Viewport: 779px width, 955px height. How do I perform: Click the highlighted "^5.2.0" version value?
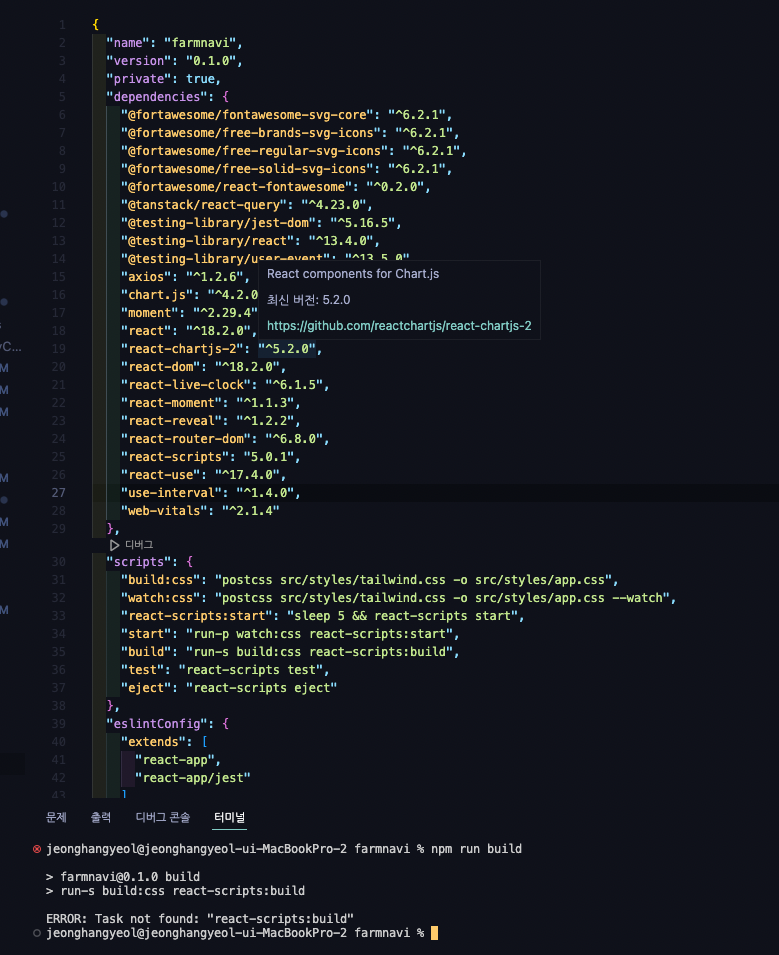(x=287, y=349)
